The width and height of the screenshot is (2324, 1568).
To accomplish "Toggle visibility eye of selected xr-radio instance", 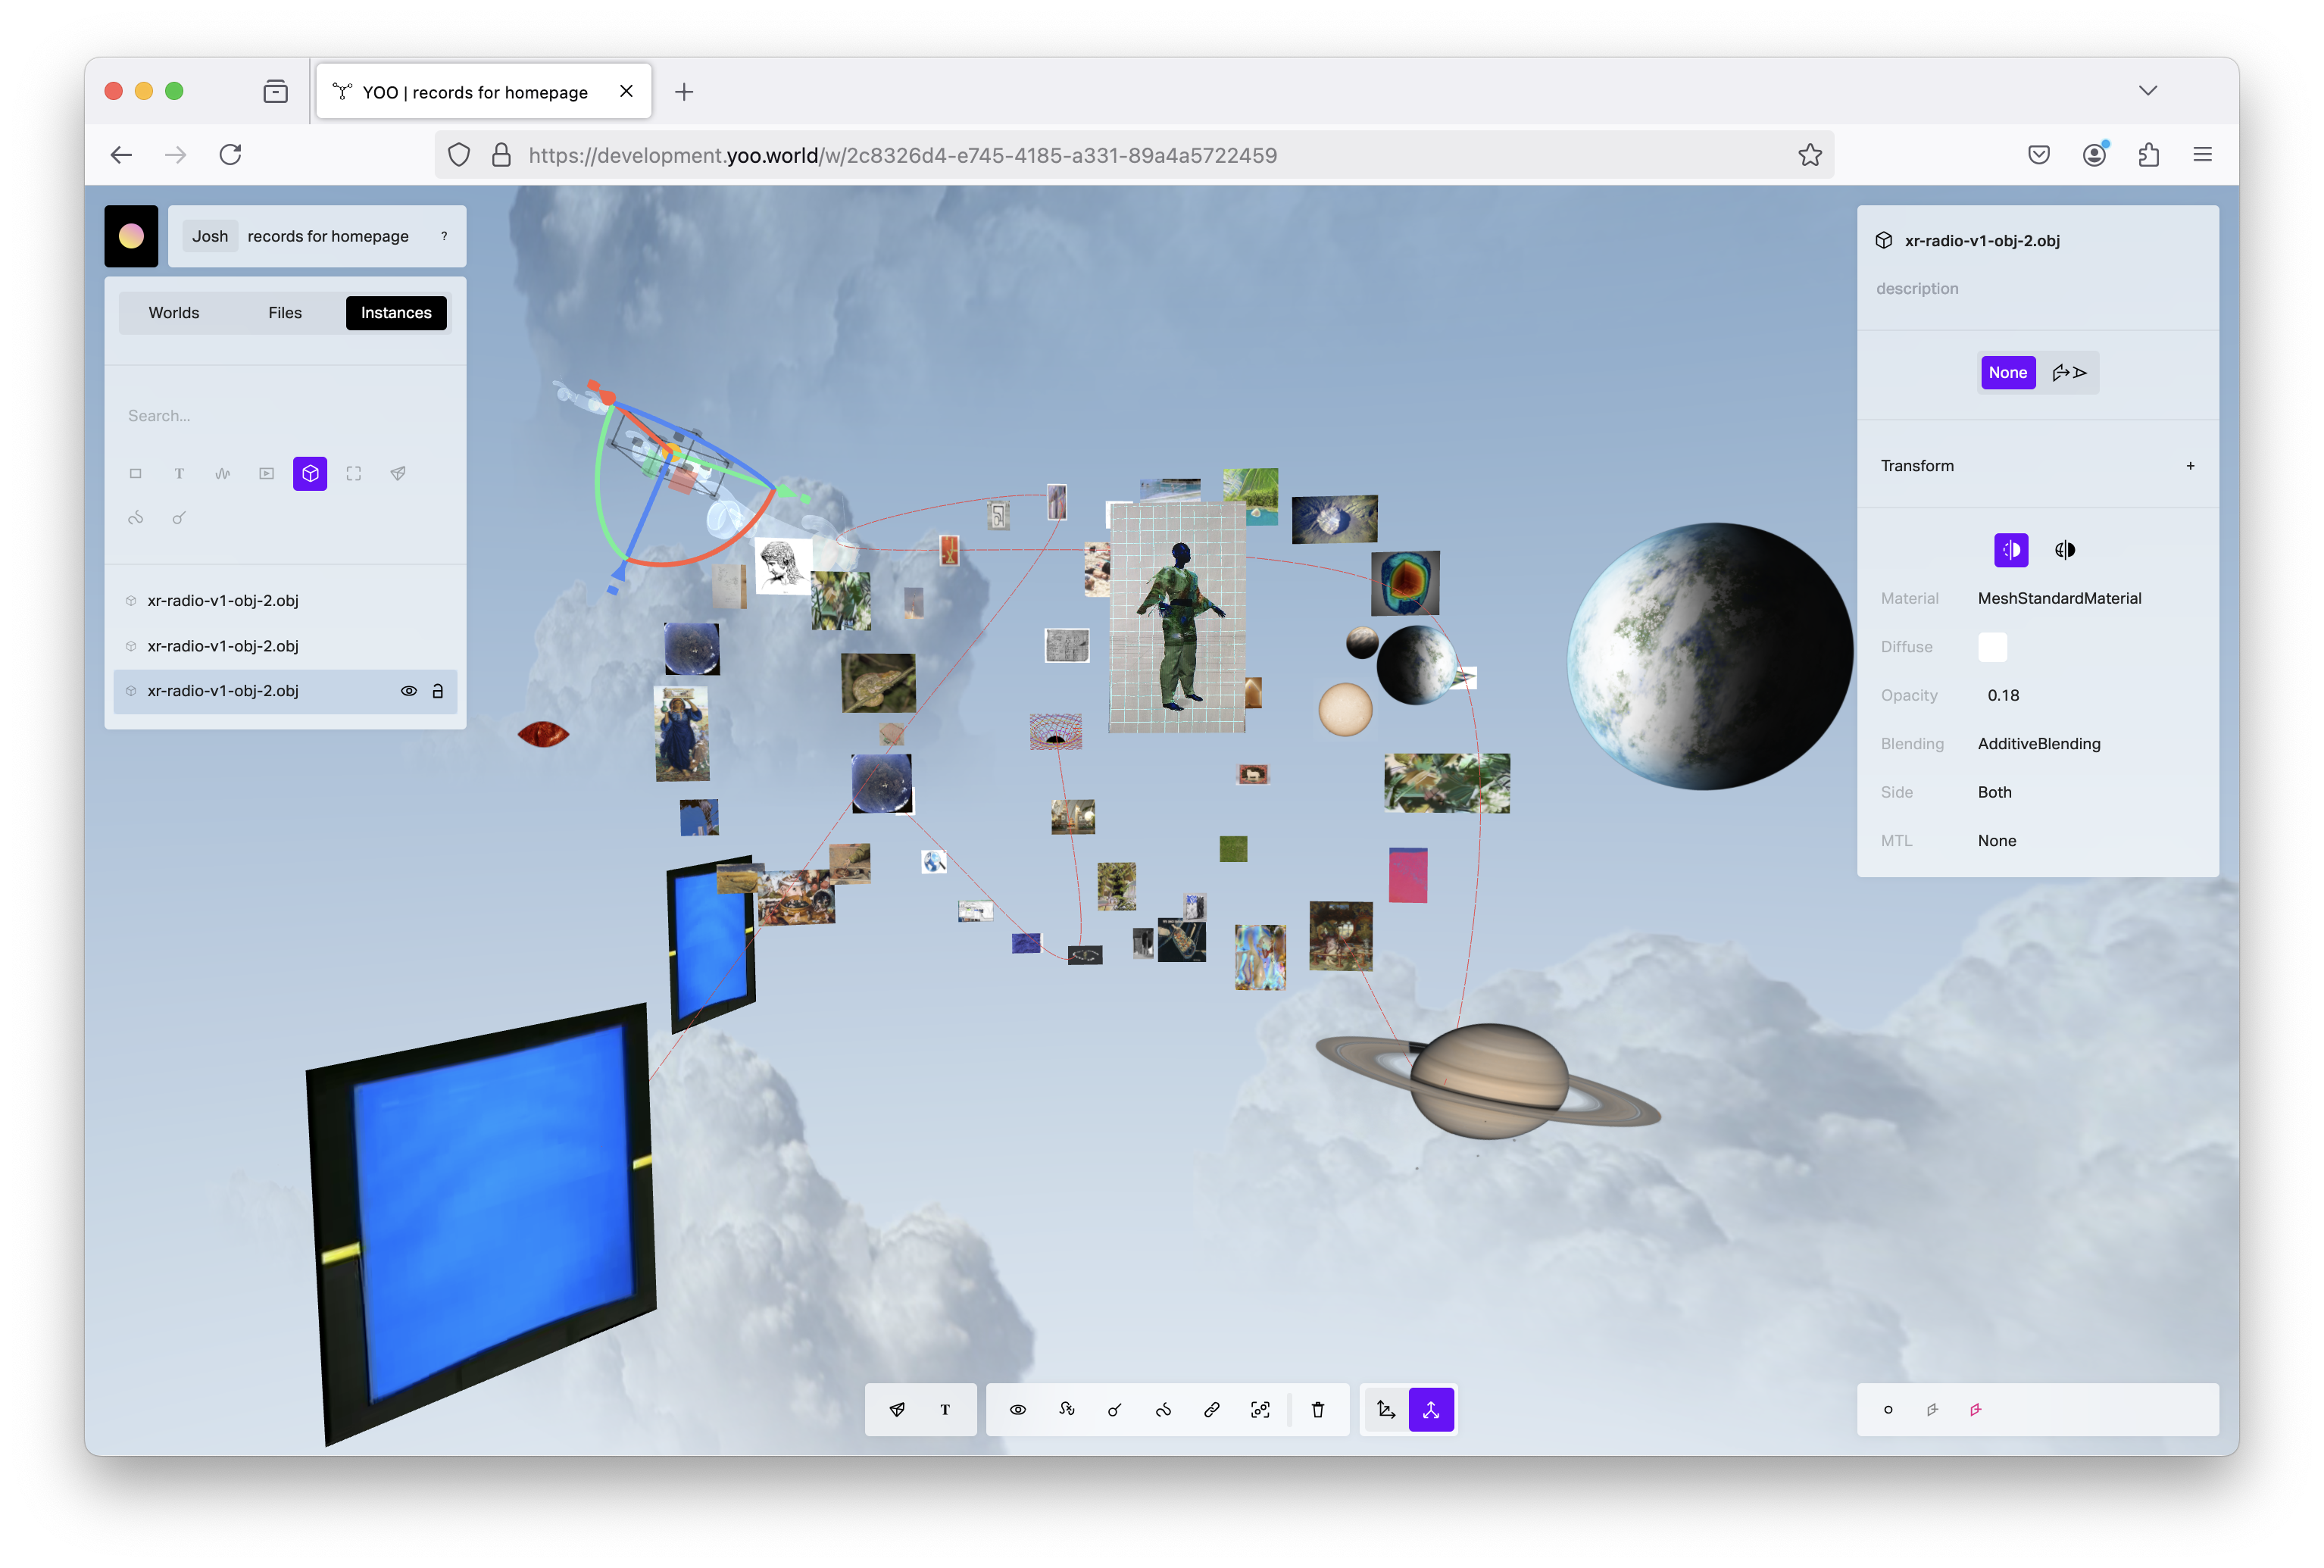I will pyautogui.click(x=408, y=691).
